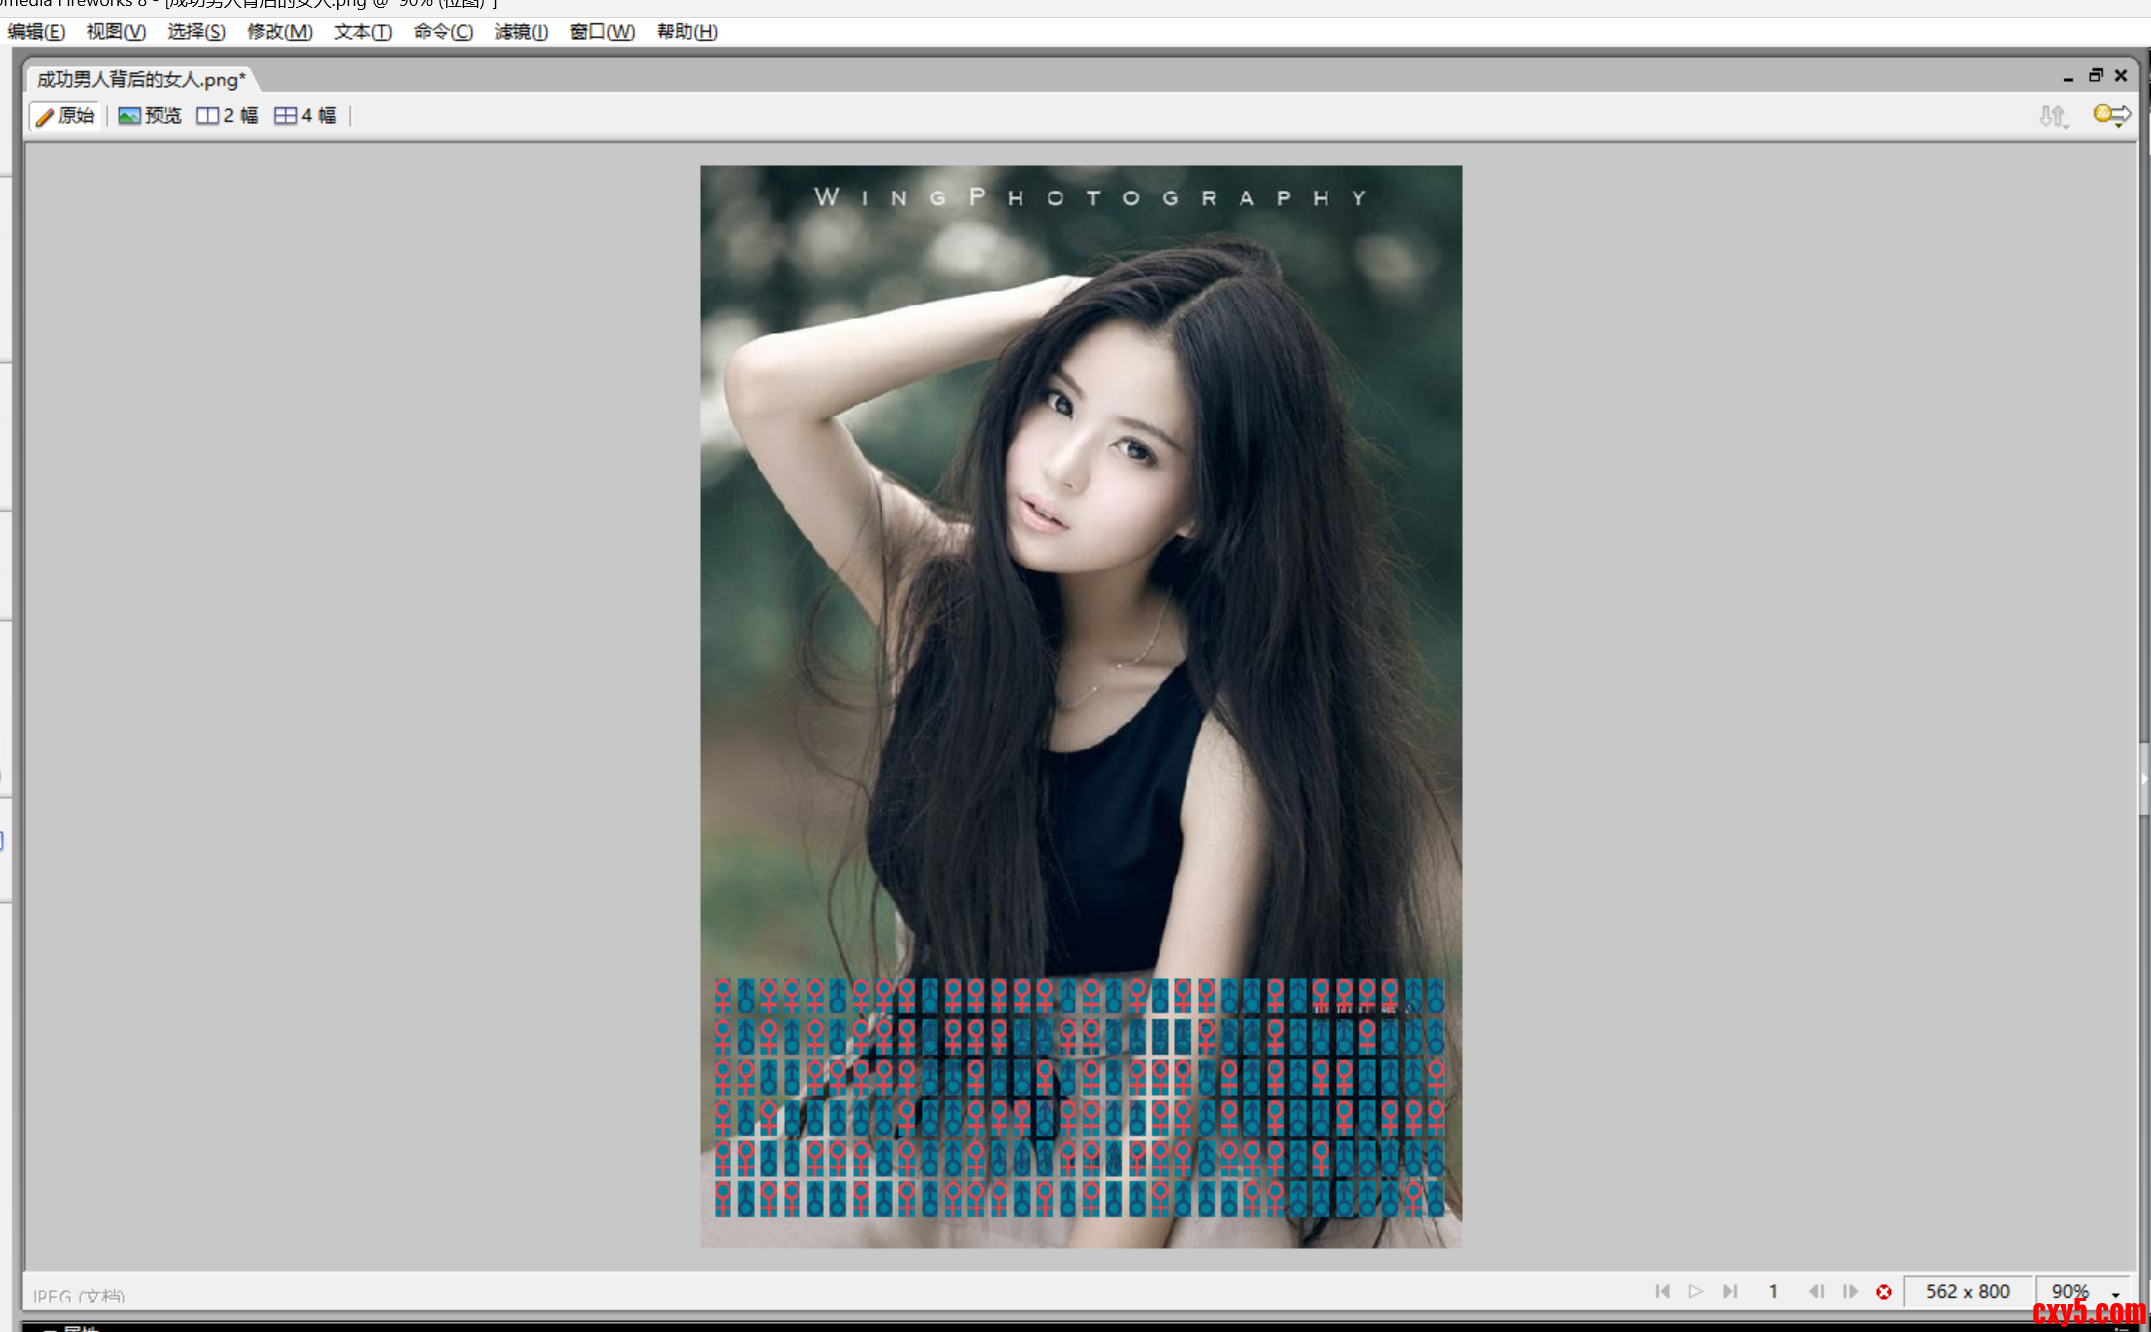Open the Quick Export menu button
2151x1332 pixels.
tap(2111, 116)
